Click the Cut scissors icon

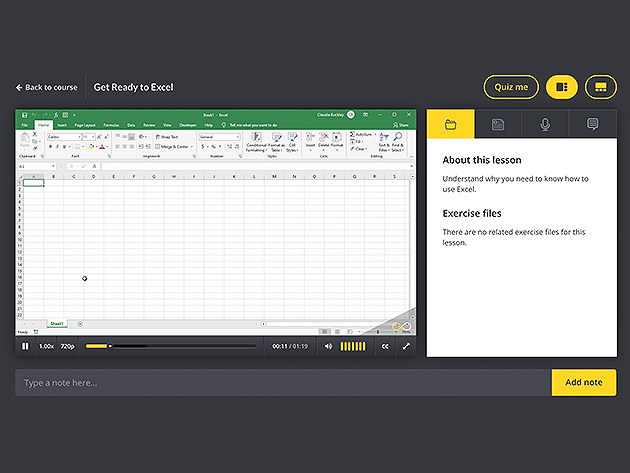35,134
